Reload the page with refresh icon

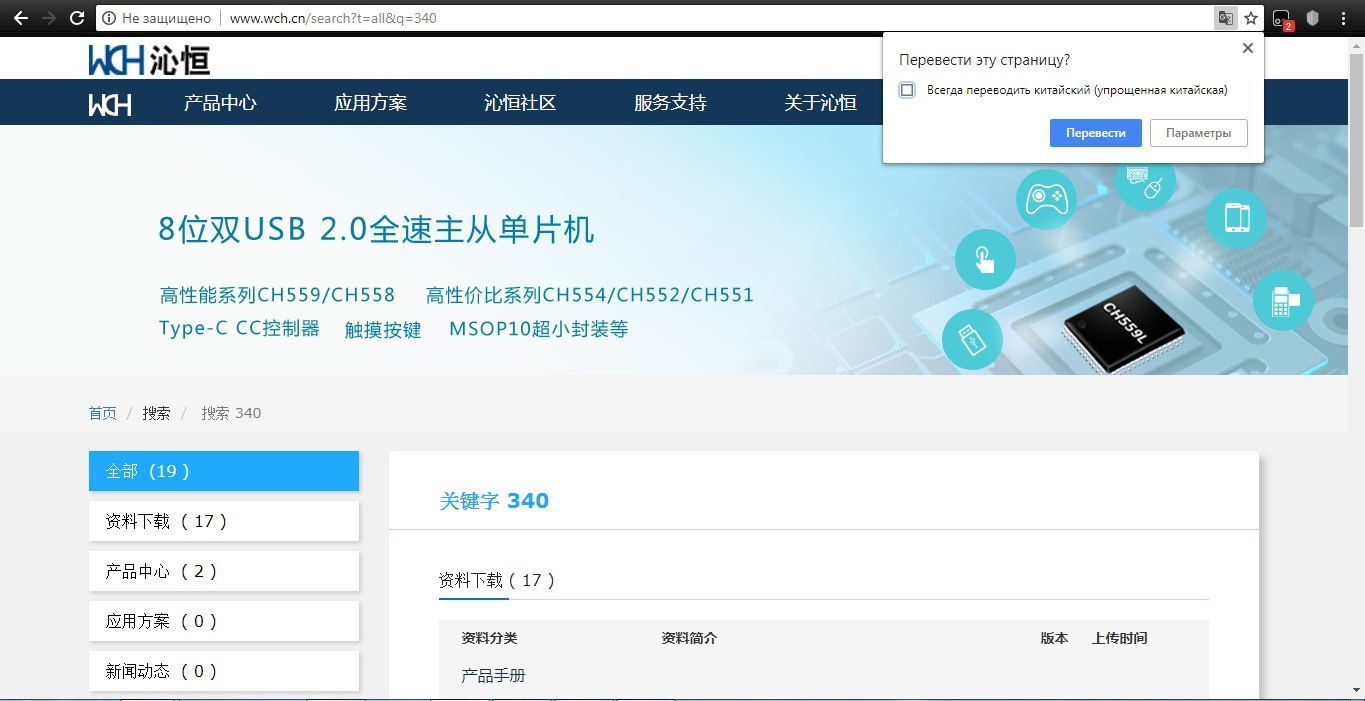click(77, 18)
